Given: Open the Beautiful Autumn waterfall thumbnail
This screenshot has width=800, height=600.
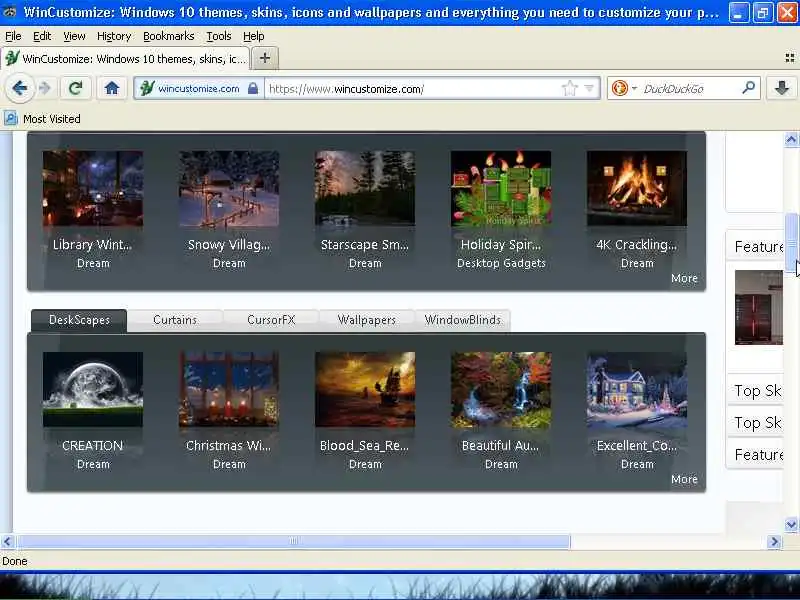Looking at the screenshot, I should coord(501,389).
